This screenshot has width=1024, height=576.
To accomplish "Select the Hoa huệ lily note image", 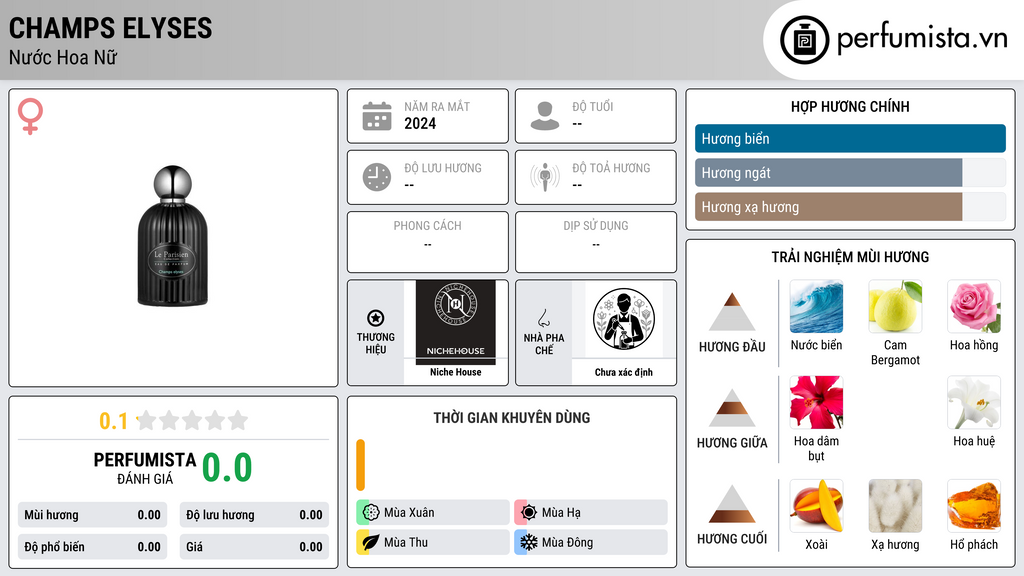I will 974,402.
